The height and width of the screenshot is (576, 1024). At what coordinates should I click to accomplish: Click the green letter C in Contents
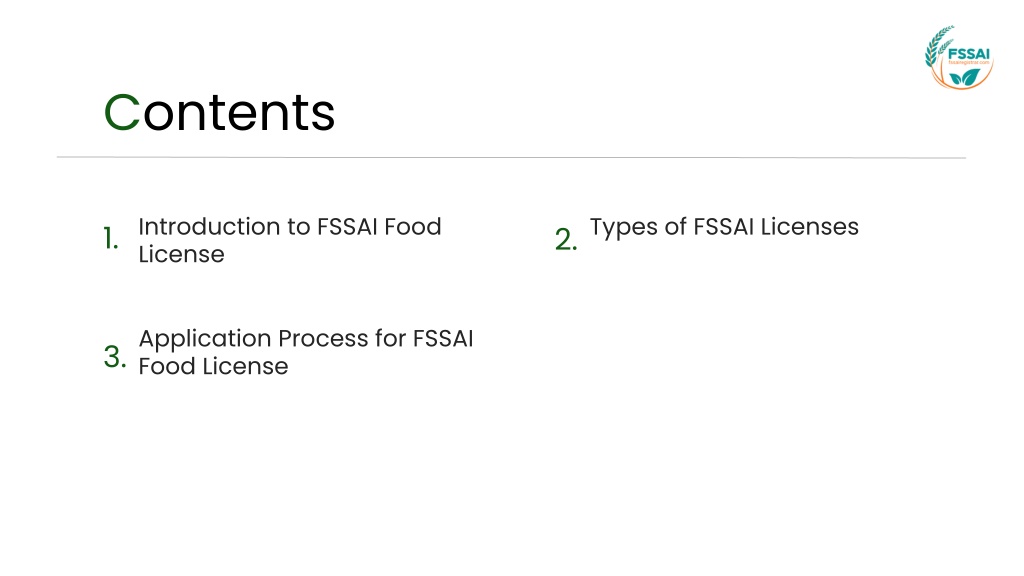point(122,112)
